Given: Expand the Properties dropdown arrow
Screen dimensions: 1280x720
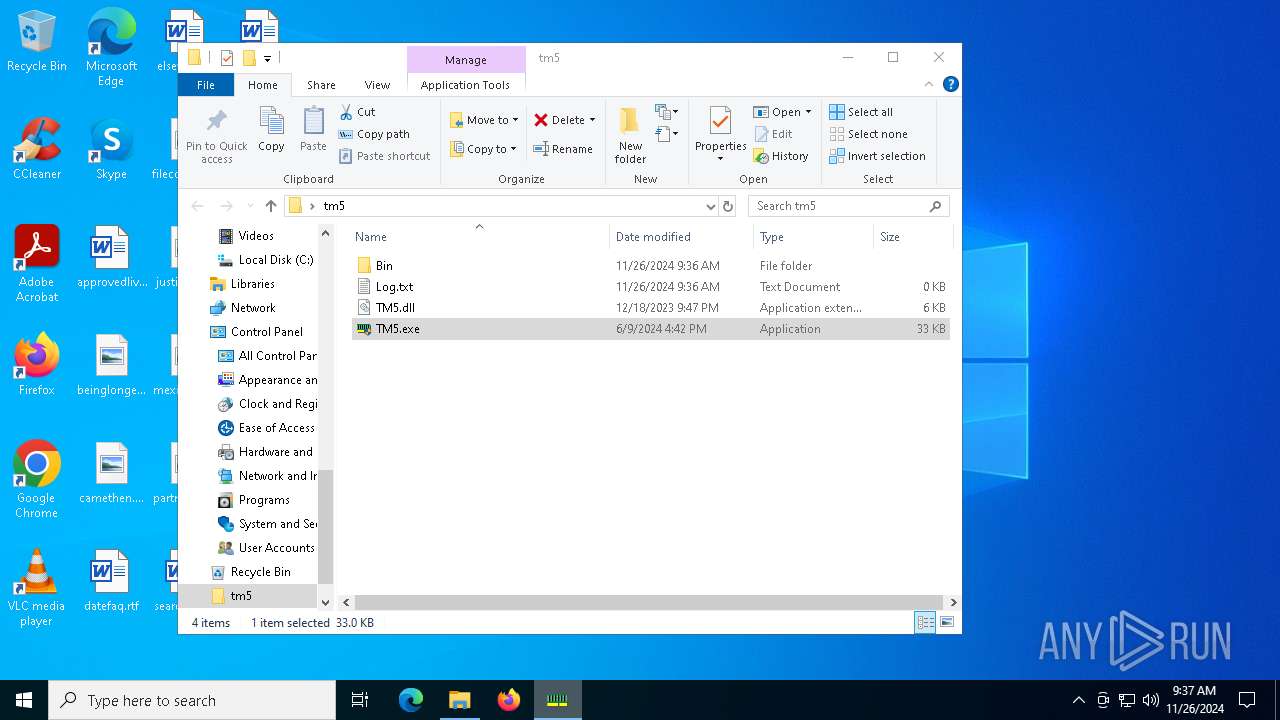Looking at the screenshot, I should point(720,159).
